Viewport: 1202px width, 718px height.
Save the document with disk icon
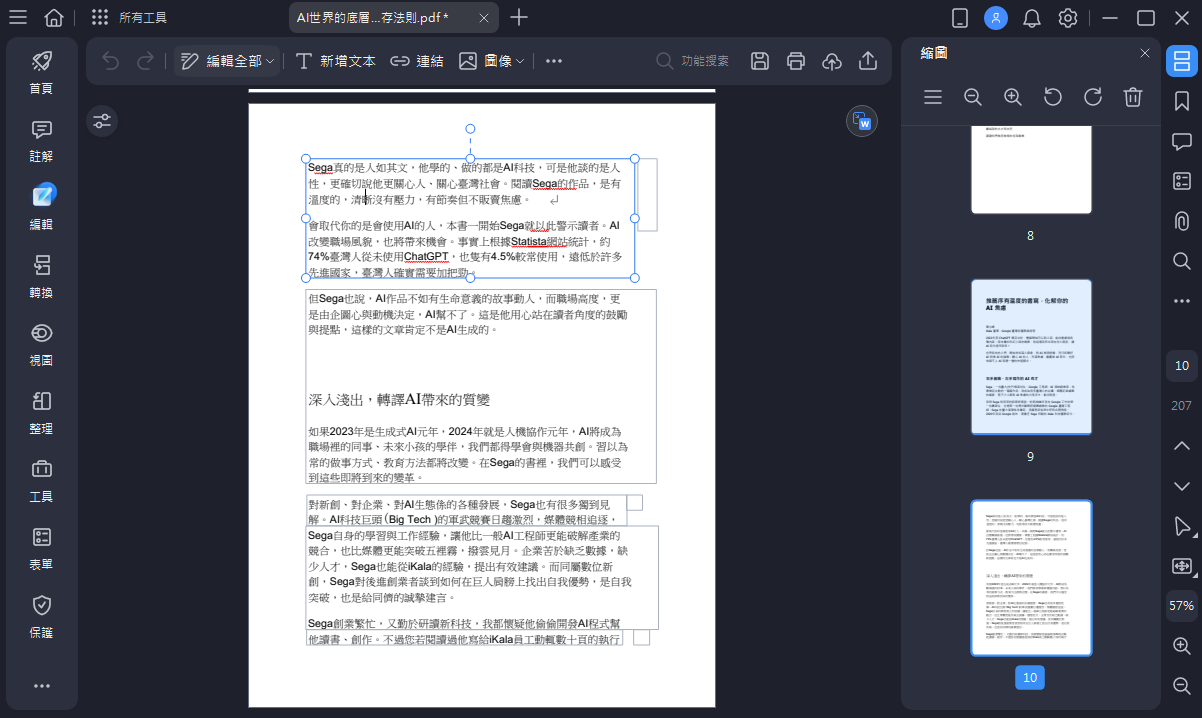[760, 61]
